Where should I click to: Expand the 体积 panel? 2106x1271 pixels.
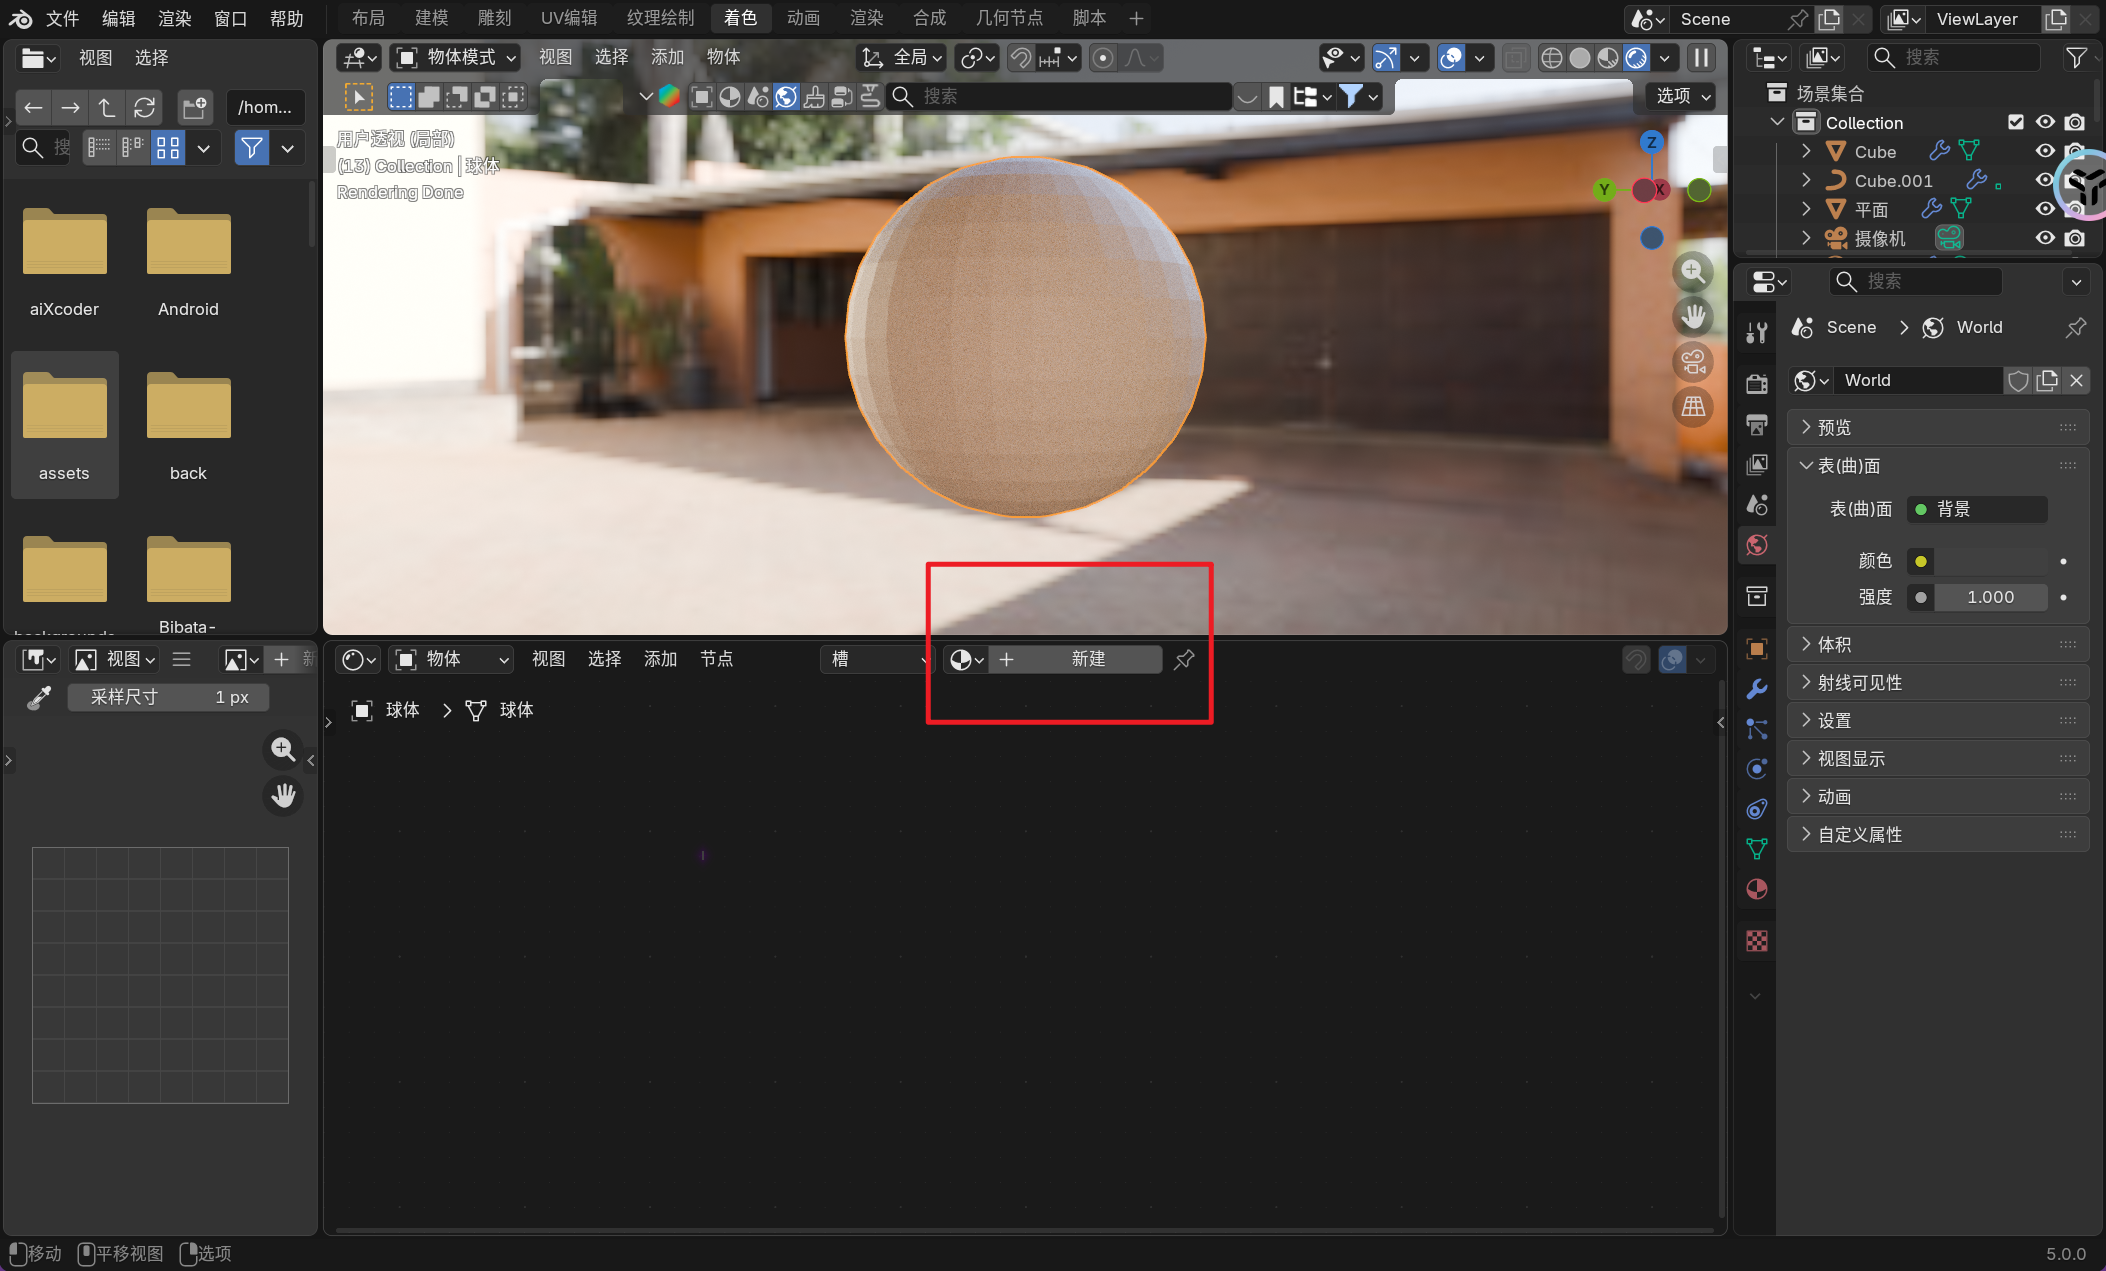point(1834,645)
